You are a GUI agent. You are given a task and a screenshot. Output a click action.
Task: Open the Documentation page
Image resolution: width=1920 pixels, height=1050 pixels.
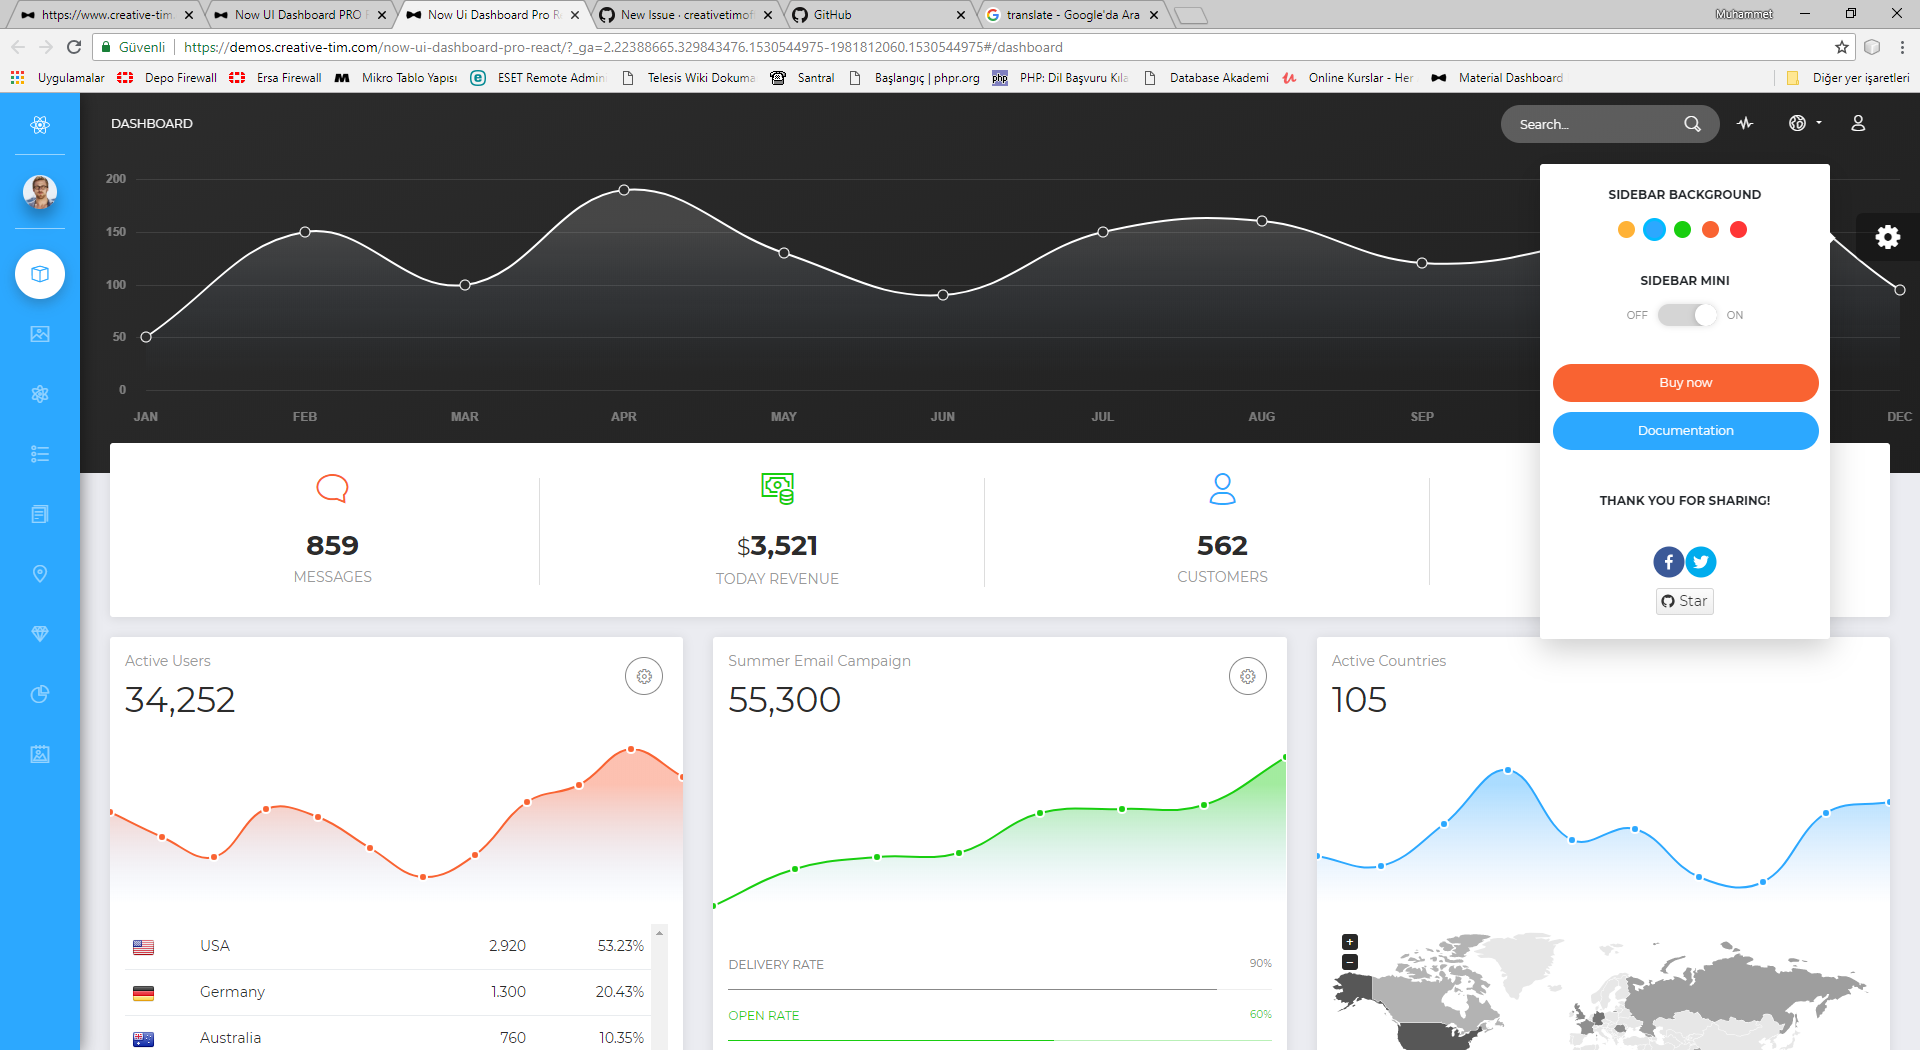1685,430
